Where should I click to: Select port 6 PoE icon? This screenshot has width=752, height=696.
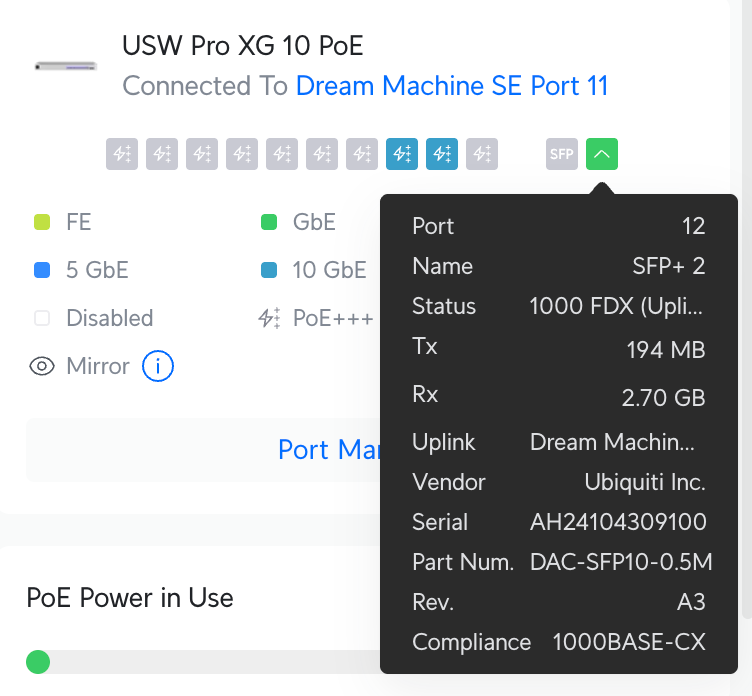tap(322, 154)
